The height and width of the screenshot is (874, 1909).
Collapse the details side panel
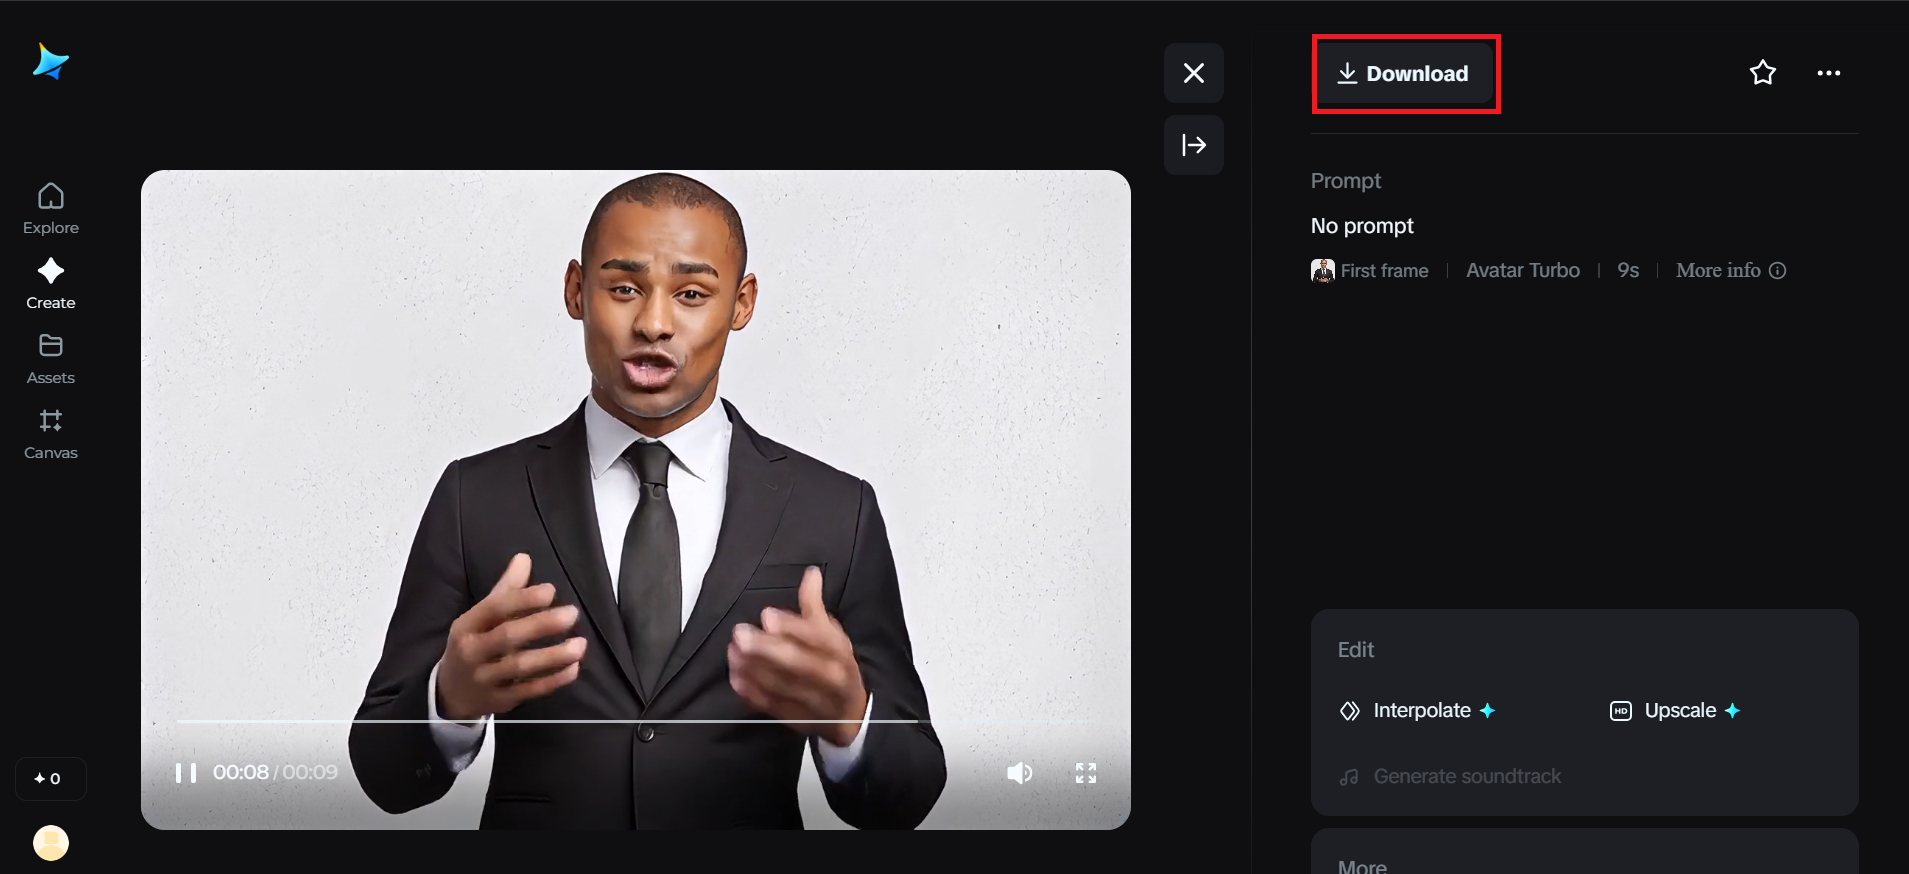pos(1193,145)
